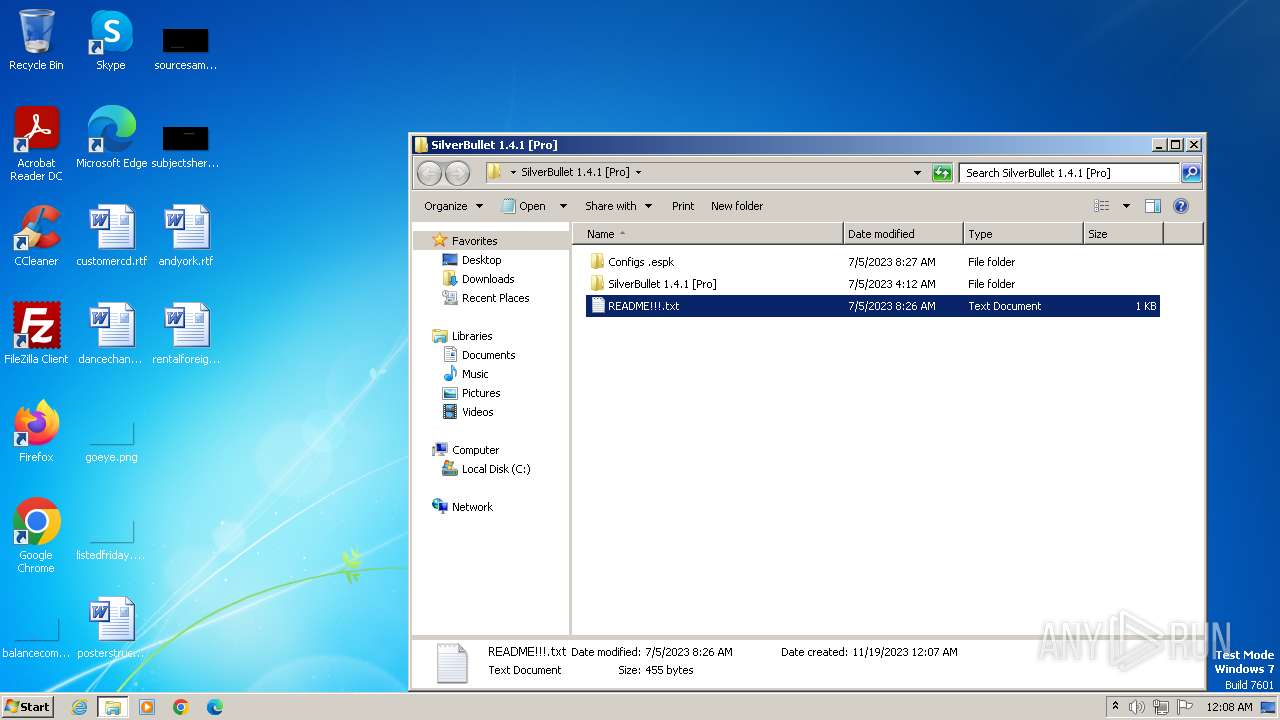The width and height of the screenshot is (1280, 720).
Task: Select the SilverBullet 1.4.1 [Pro] subfolder
Action: pos(661,284)
